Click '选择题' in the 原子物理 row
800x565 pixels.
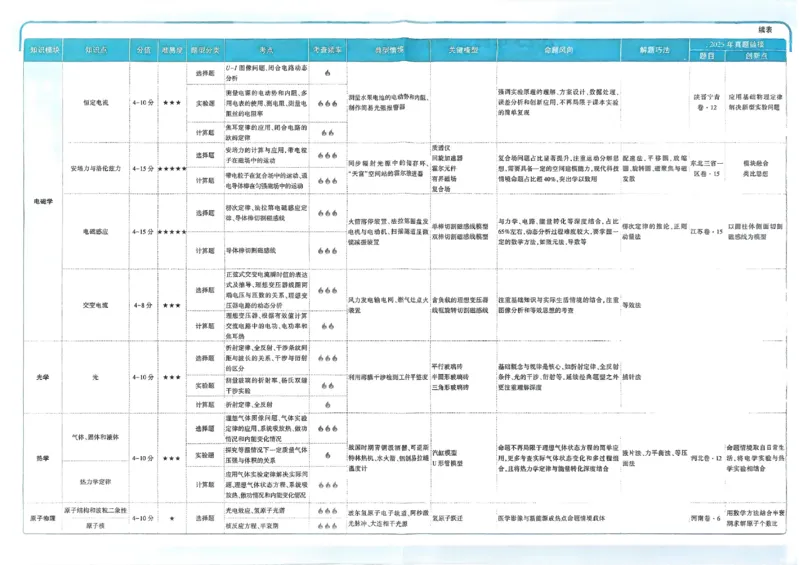click(x=205, y=518)
